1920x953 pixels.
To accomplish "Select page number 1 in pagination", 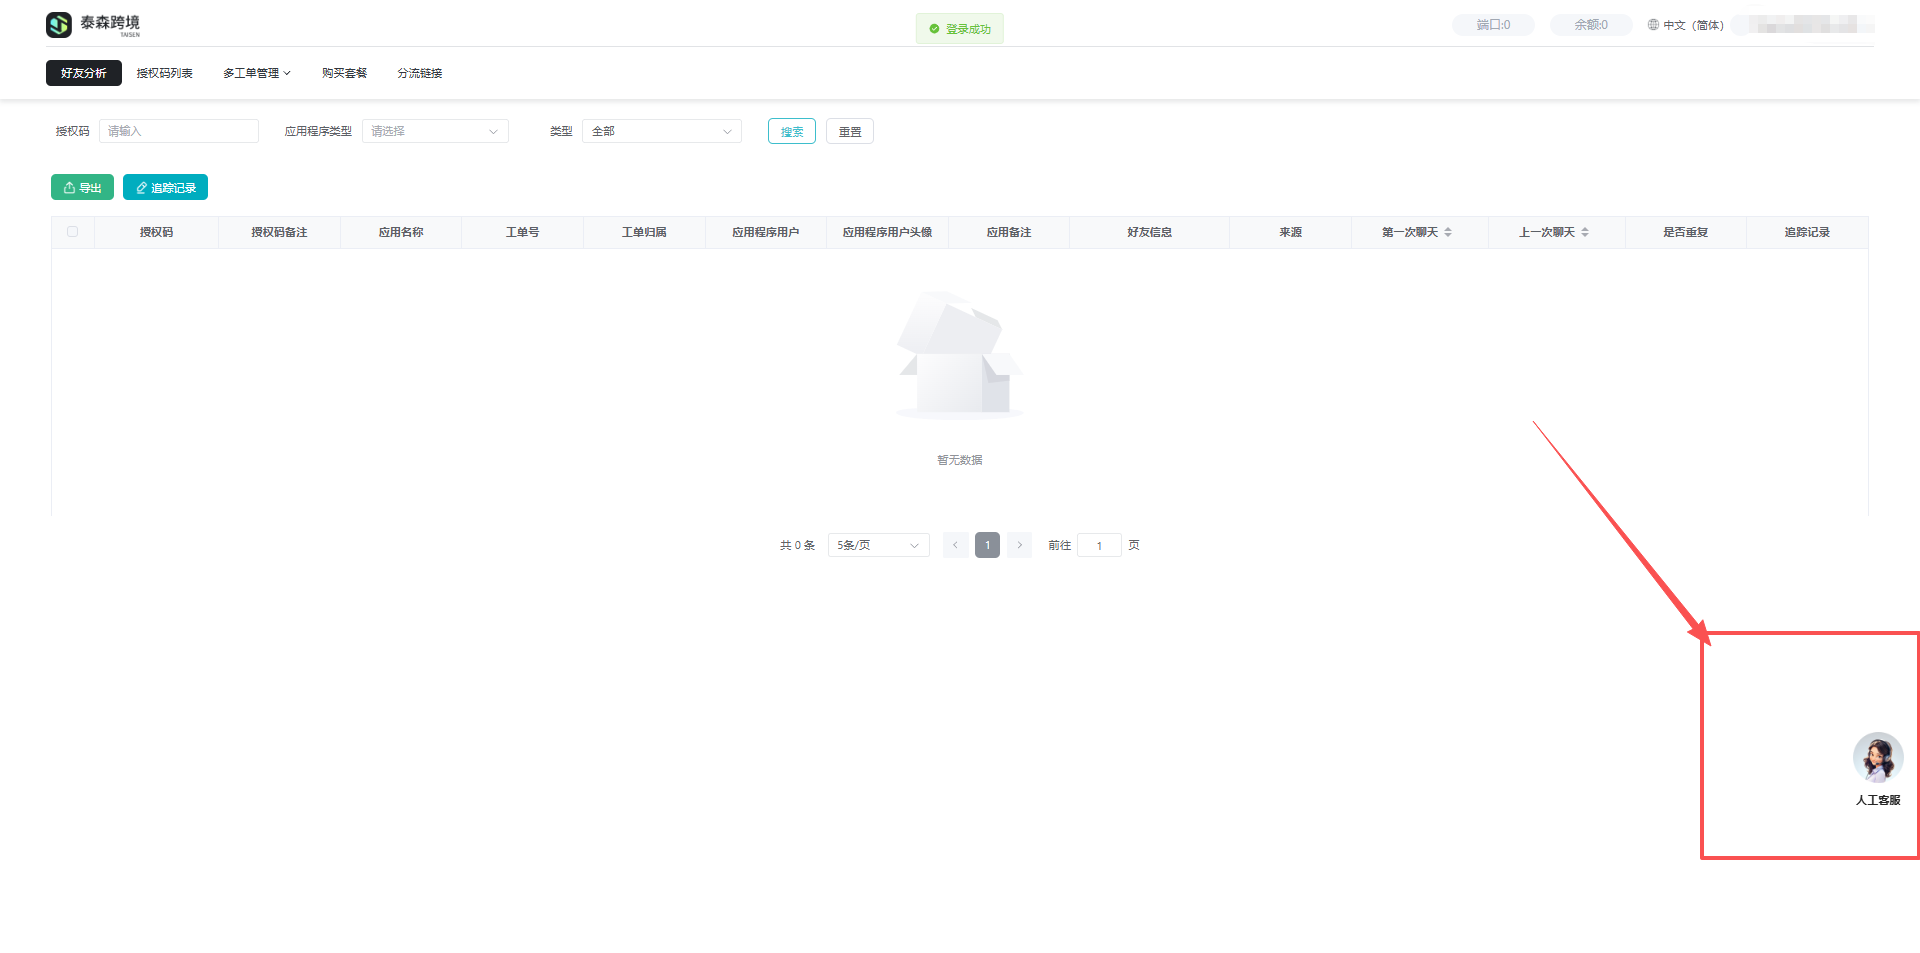I will coord(987,545).
